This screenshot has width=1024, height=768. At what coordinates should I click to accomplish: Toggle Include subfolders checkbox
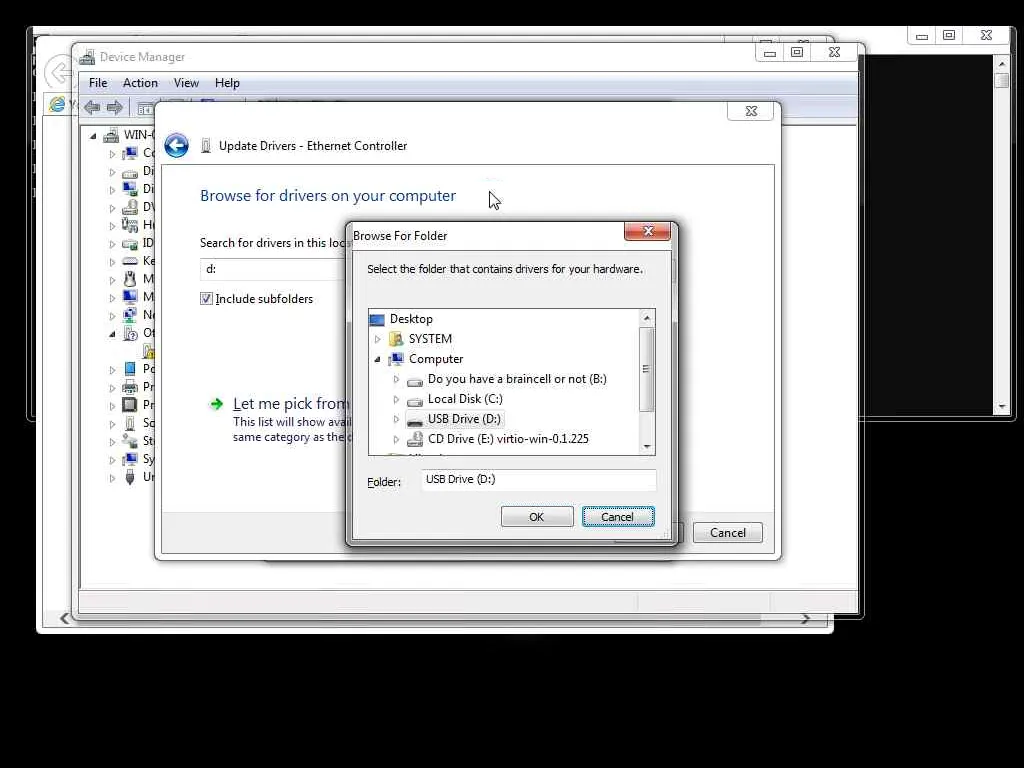tap(206, 298)
